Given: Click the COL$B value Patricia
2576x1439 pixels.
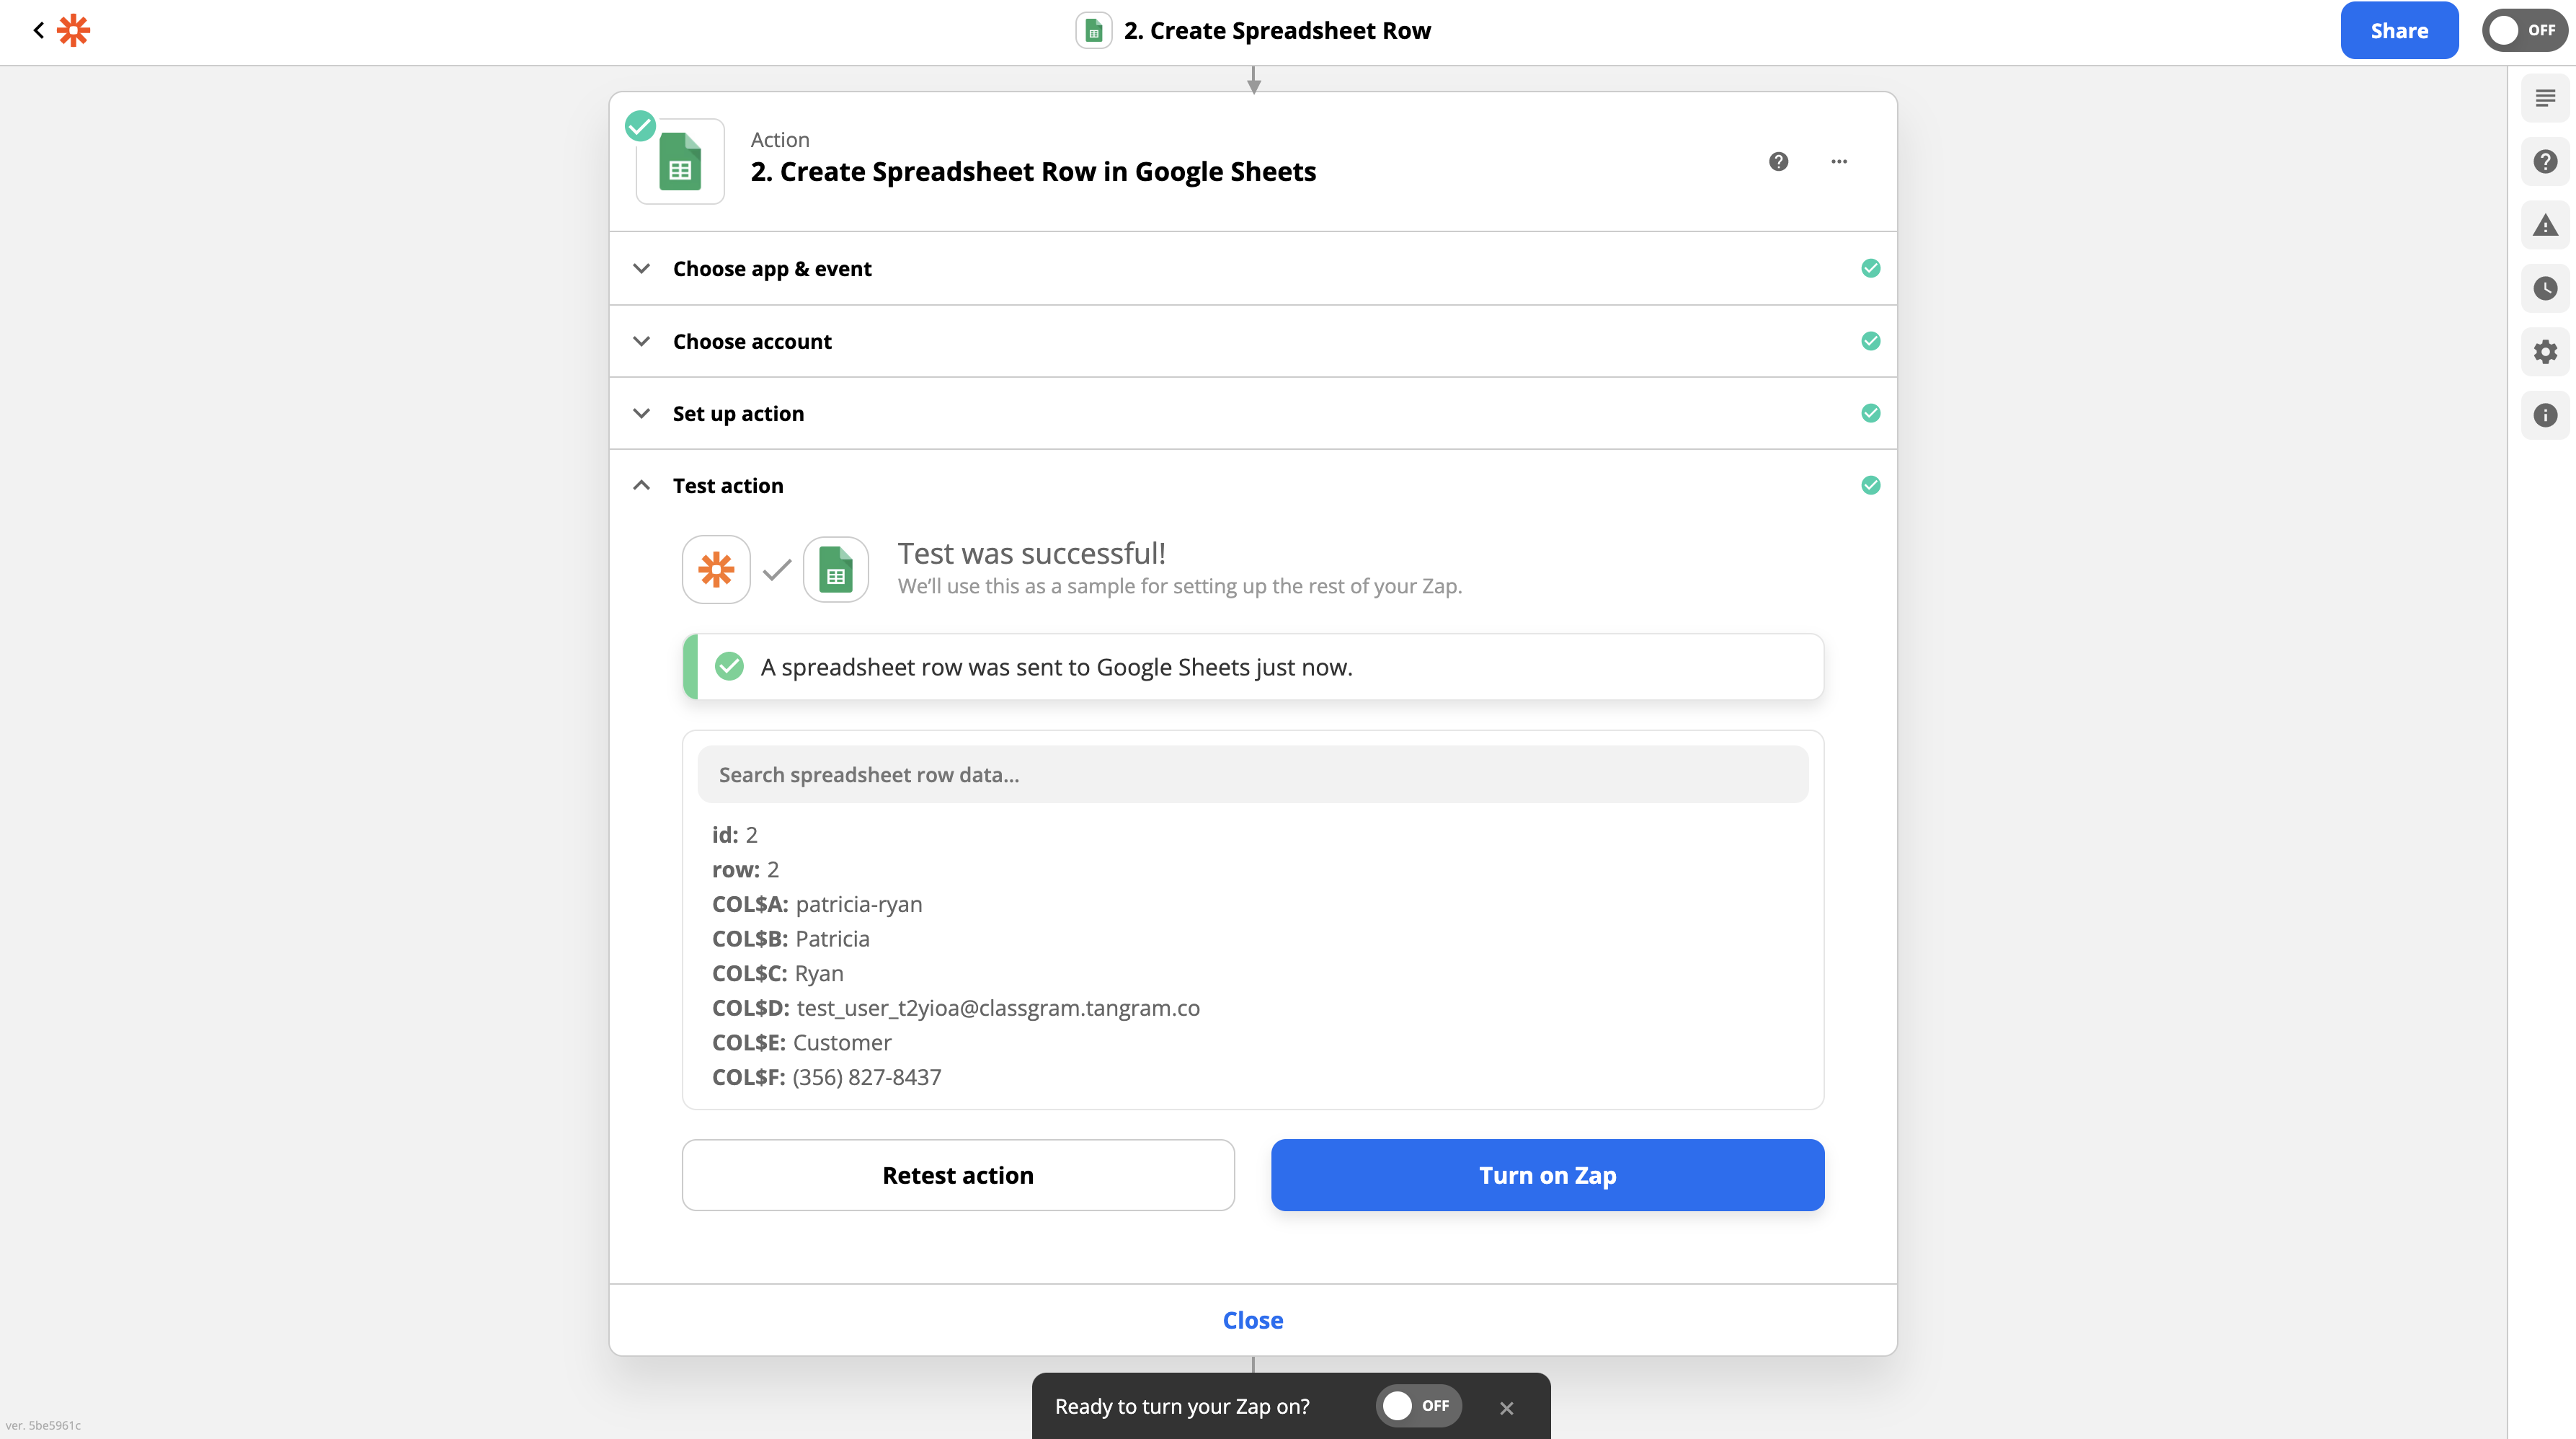Looking at the screenshot, I should point(832,938).
